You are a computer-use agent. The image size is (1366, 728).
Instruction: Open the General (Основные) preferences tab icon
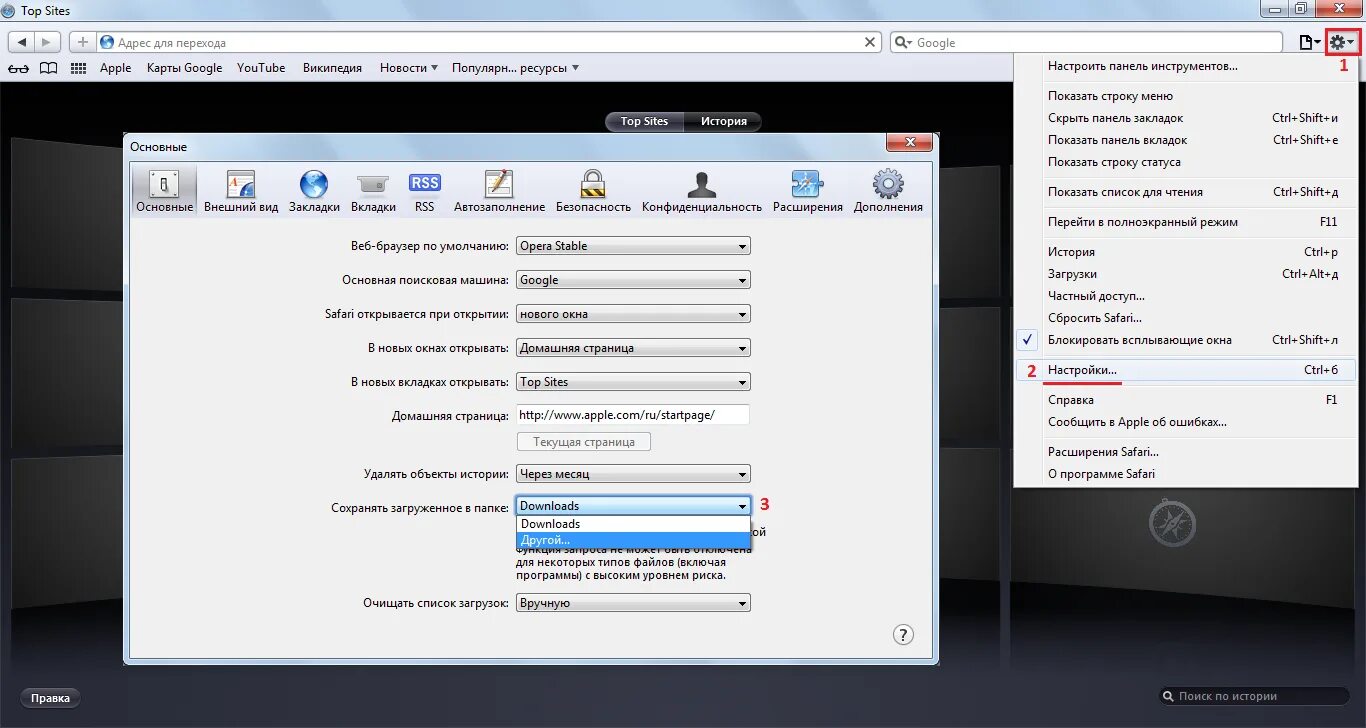click(164, 191)
